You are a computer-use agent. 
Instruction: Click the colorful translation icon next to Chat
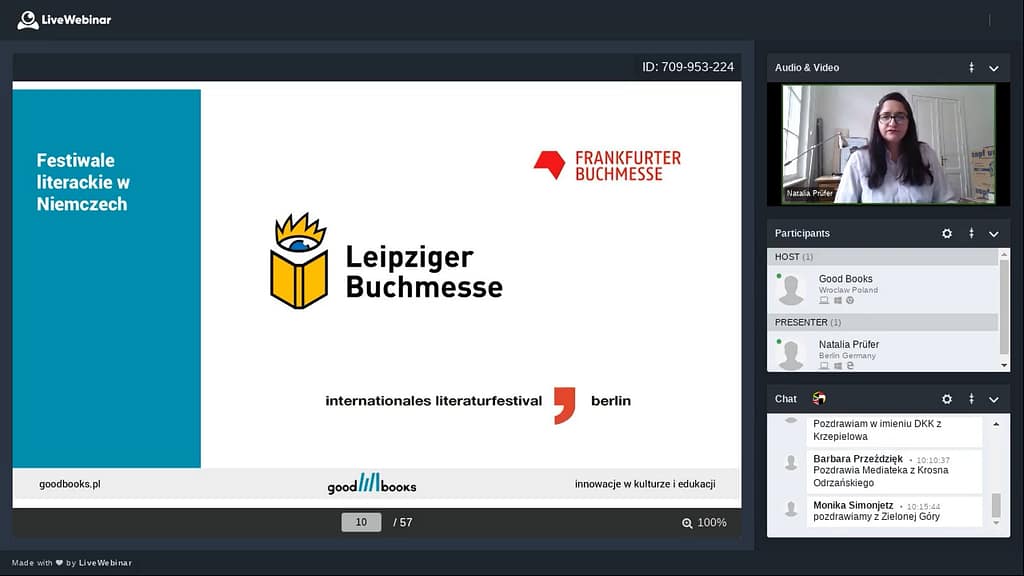819,399
